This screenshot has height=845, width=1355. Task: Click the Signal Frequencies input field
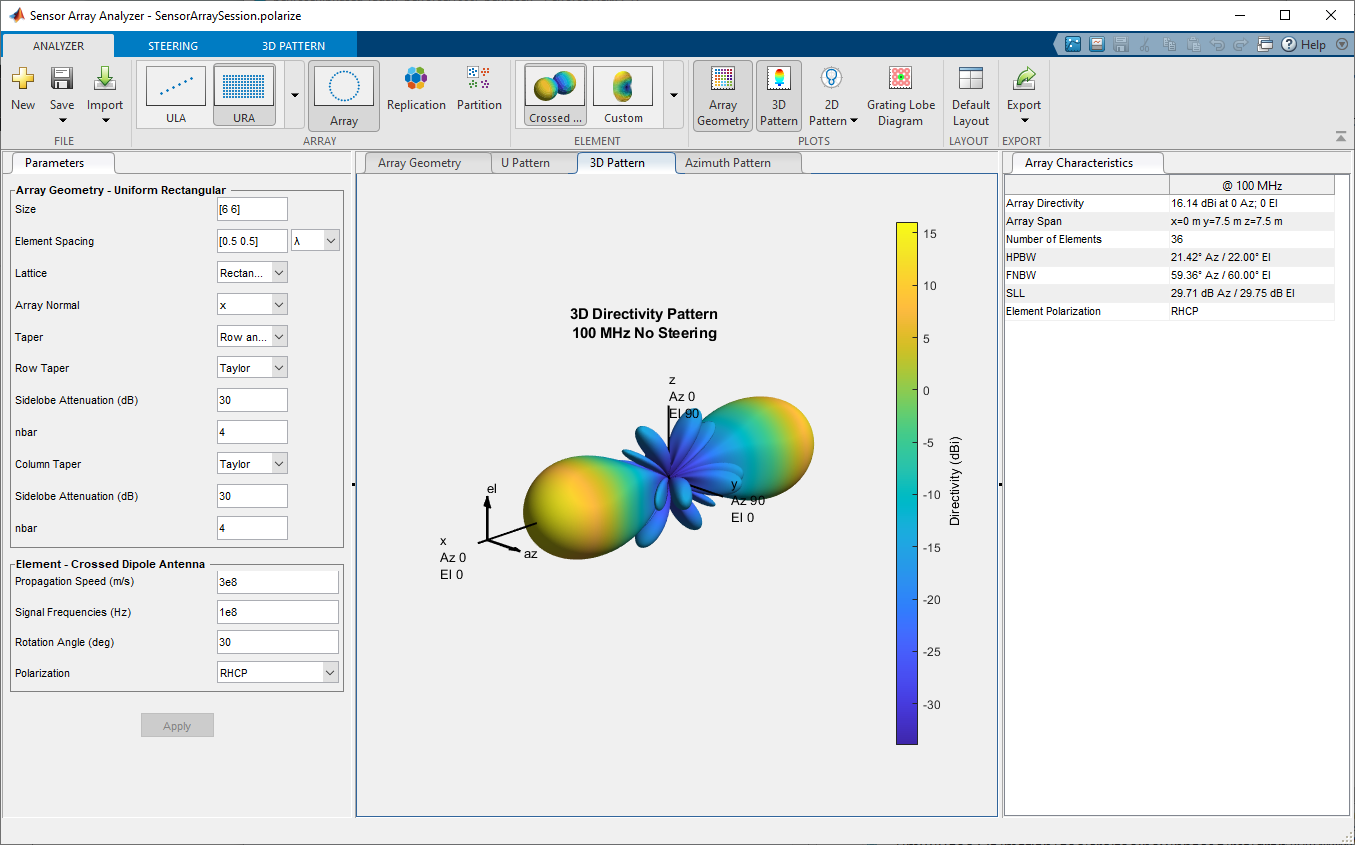[277, 612]
